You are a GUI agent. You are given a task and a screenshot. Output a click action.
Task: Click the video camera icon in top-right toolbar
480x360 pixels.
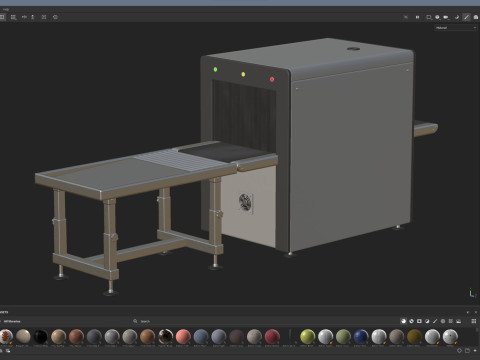[x=446, y=17]
